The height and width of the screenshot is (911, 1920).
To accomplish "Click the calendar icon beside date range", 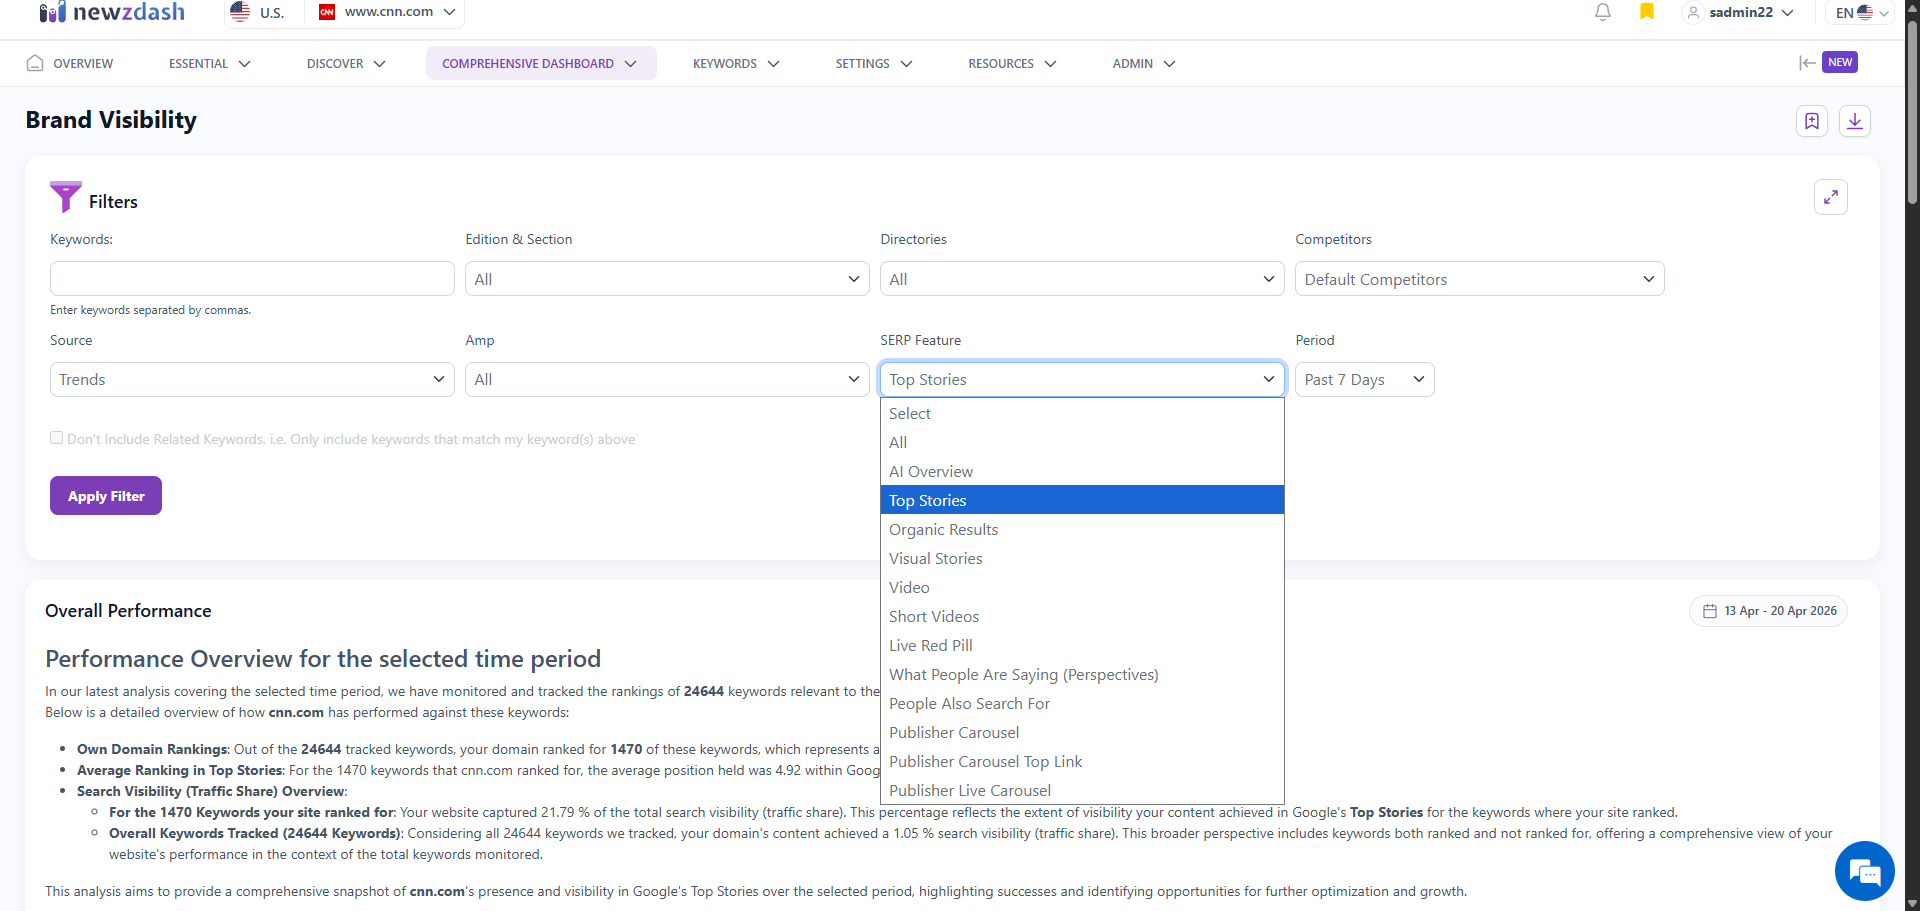I will pyautogui.click(x=1710, y=611).
